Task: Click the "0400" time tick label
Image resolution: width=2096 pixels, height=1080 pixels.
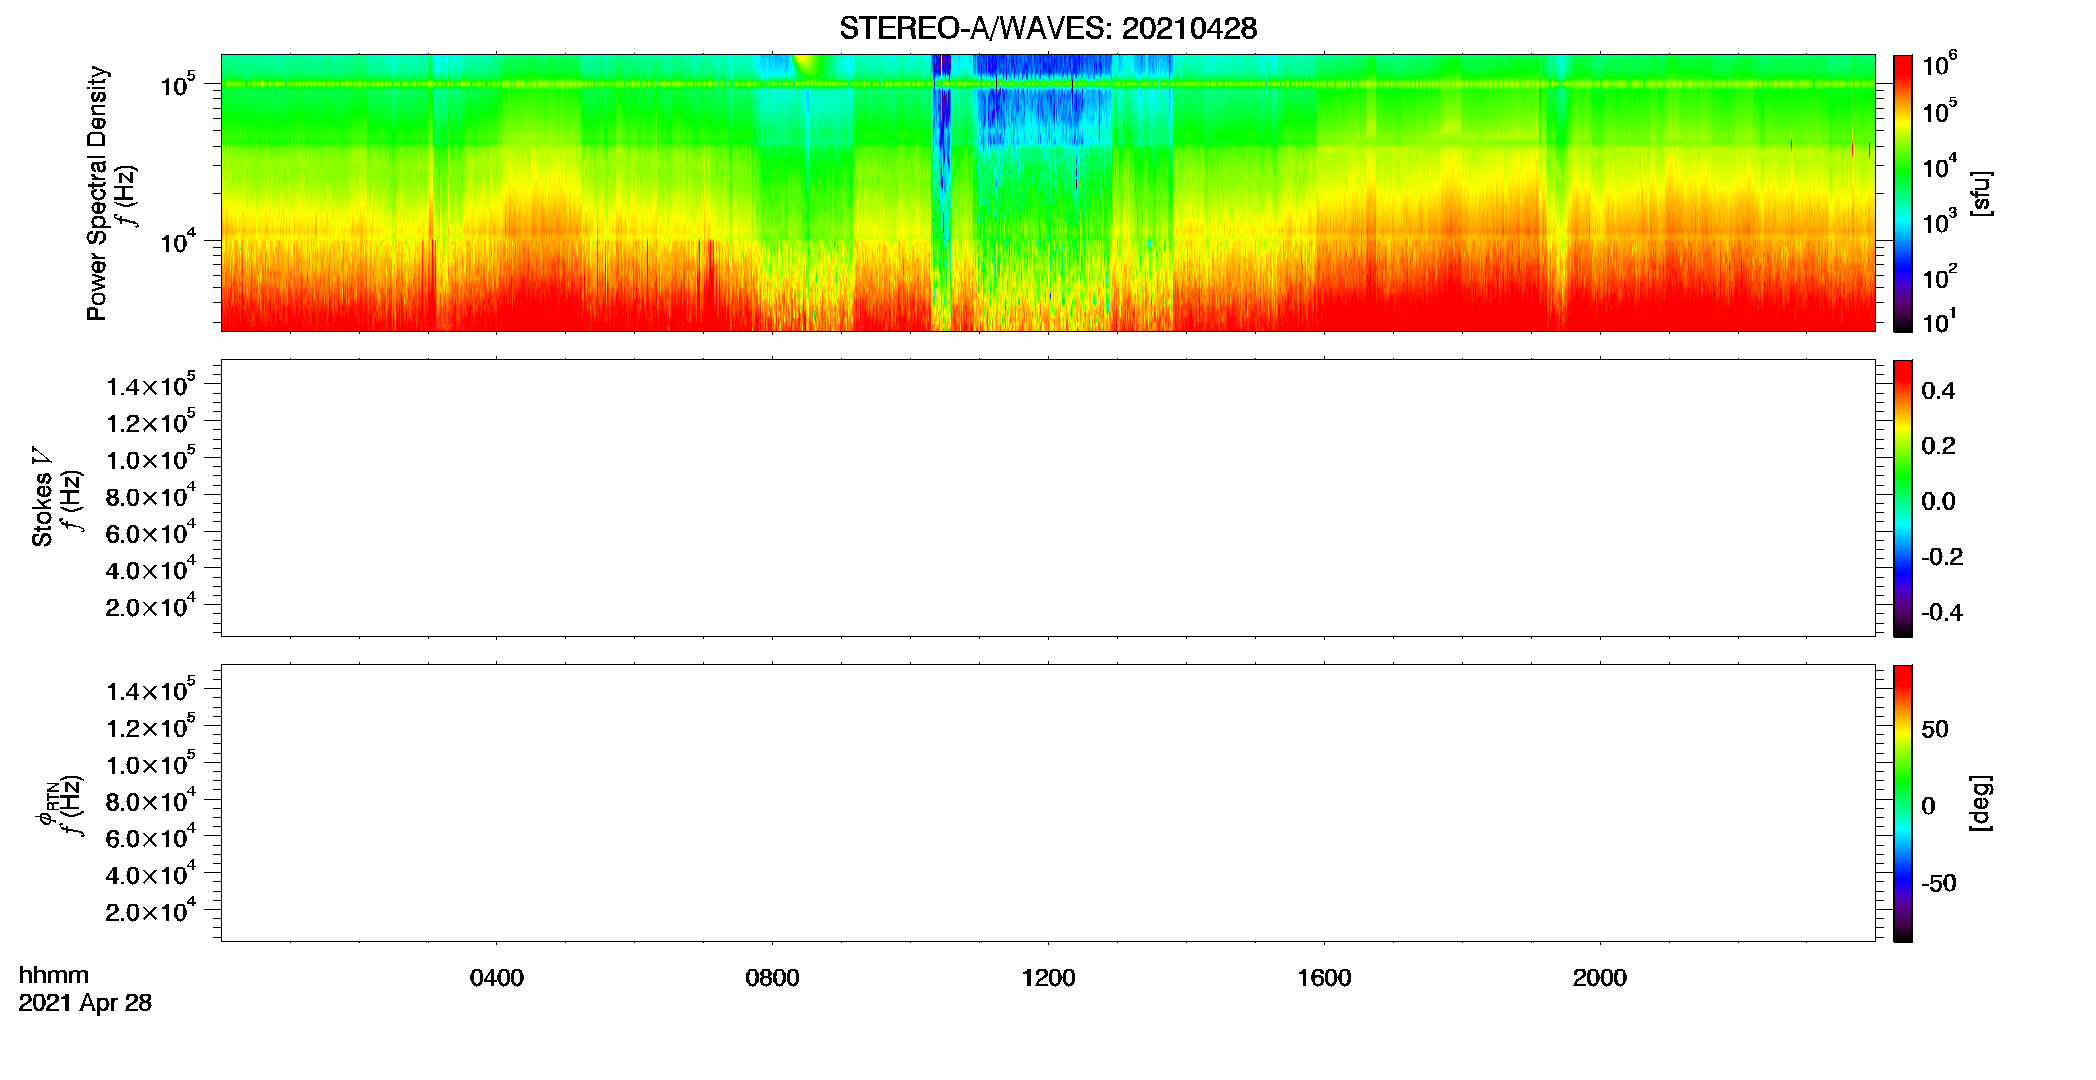Action: pyautogui.click(x=497, y=978)
